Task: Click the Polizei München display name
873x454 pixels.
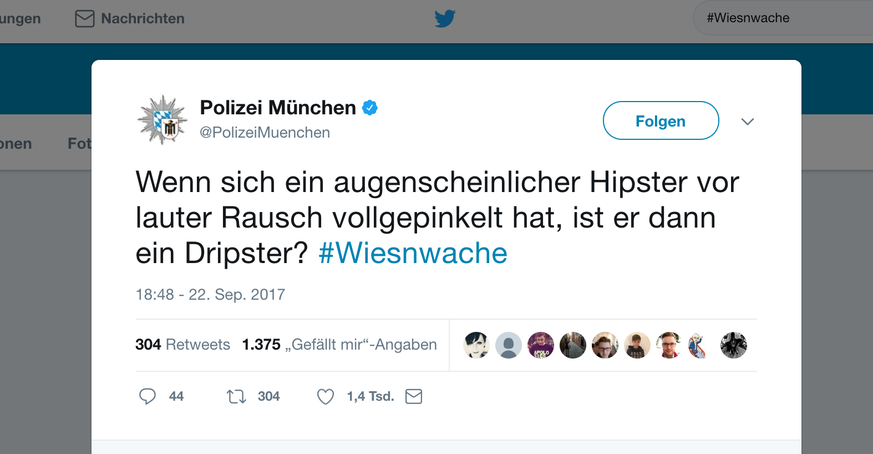Action: [277, 107]
